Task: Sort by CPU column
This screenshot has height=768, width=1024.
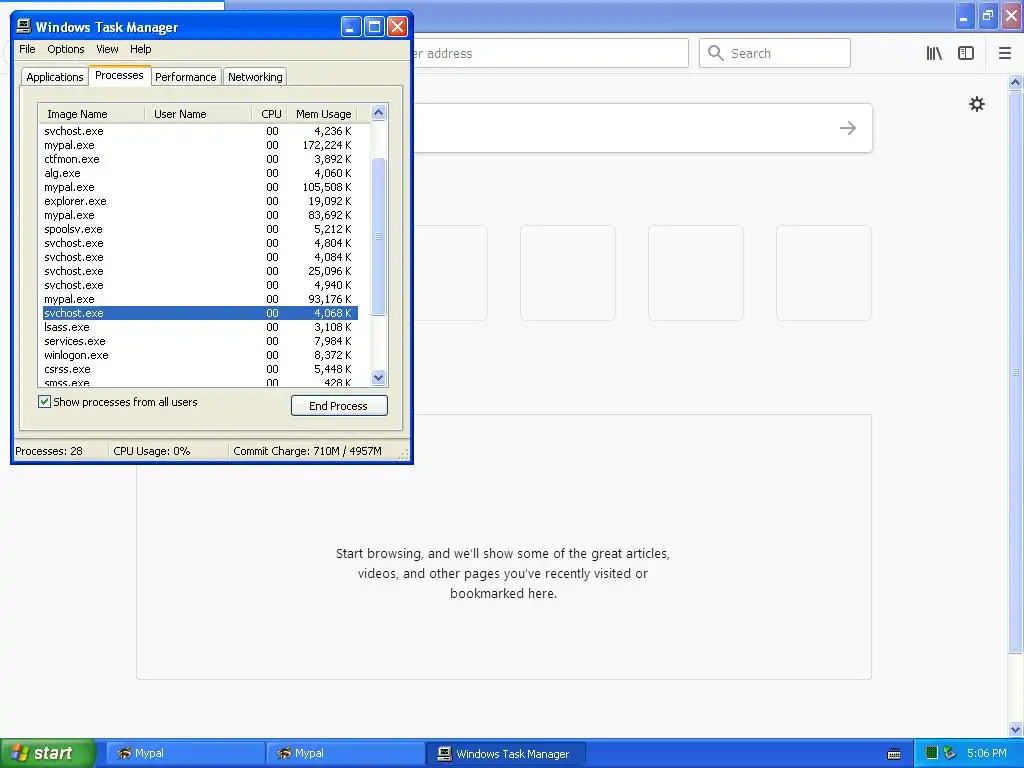Action: 269,114
